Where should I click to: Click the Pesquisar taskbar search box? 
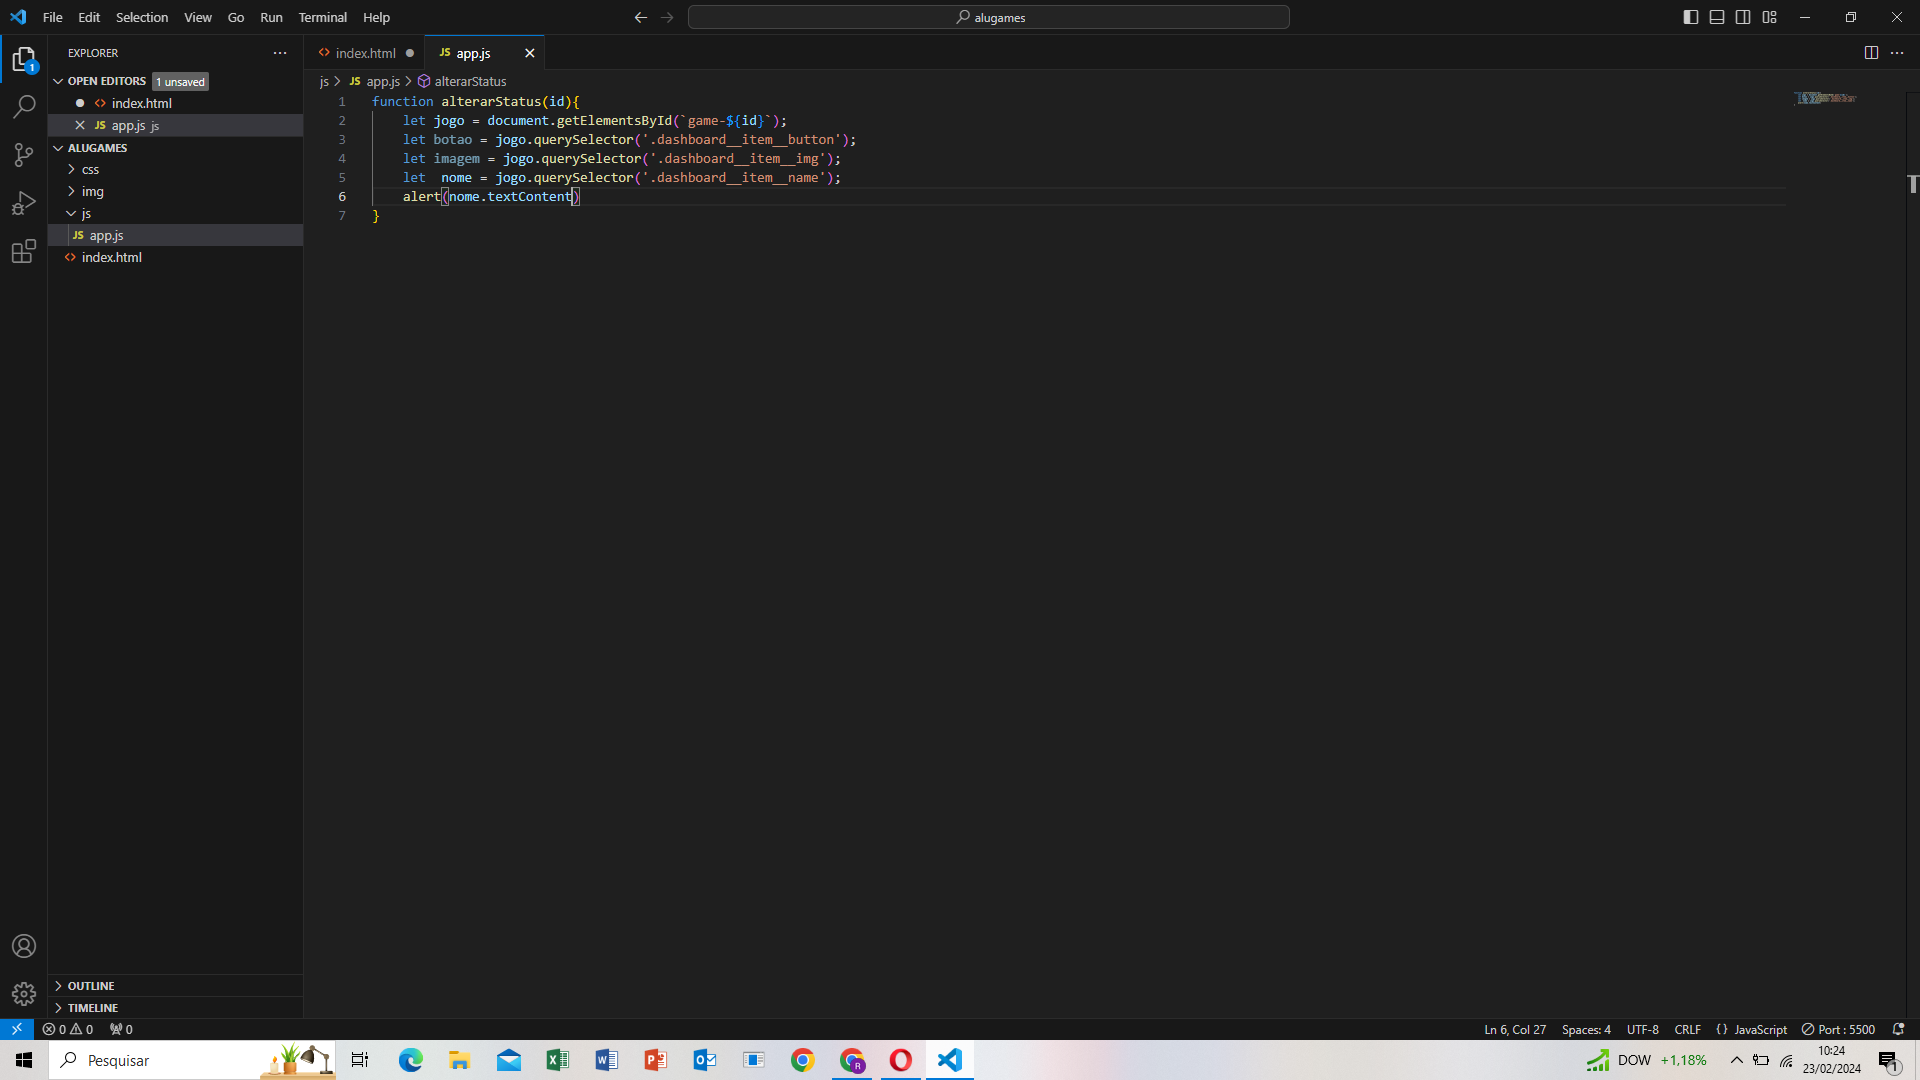(x=192, y=1060)
